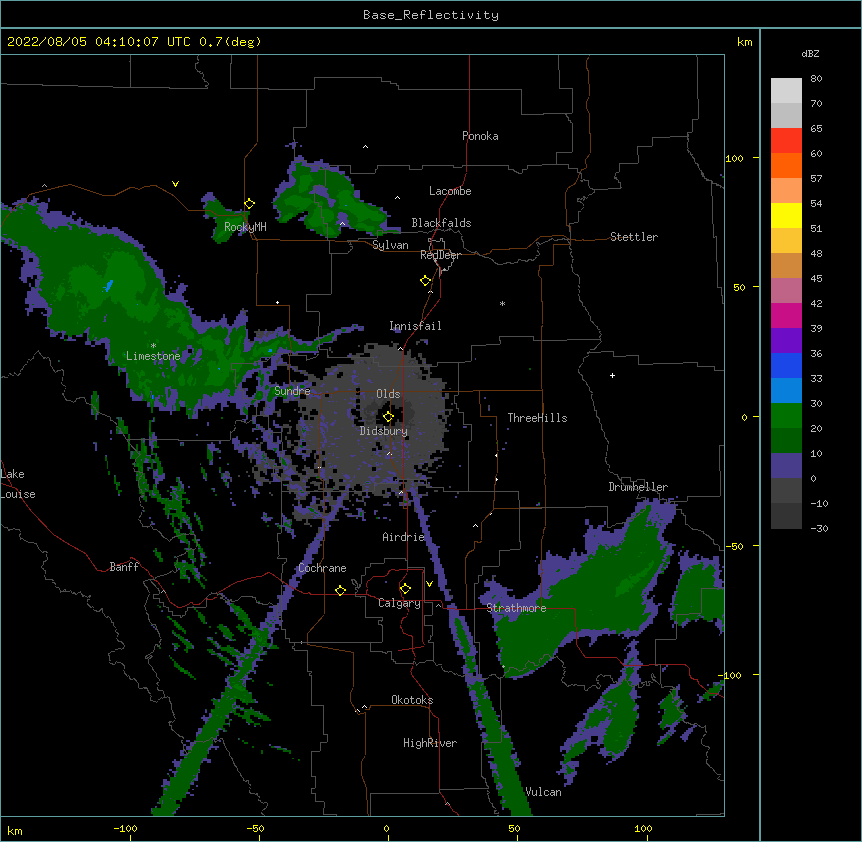Screen dimensions: 862x842
Task: Click the Olds town label
Action: [388, 394]
